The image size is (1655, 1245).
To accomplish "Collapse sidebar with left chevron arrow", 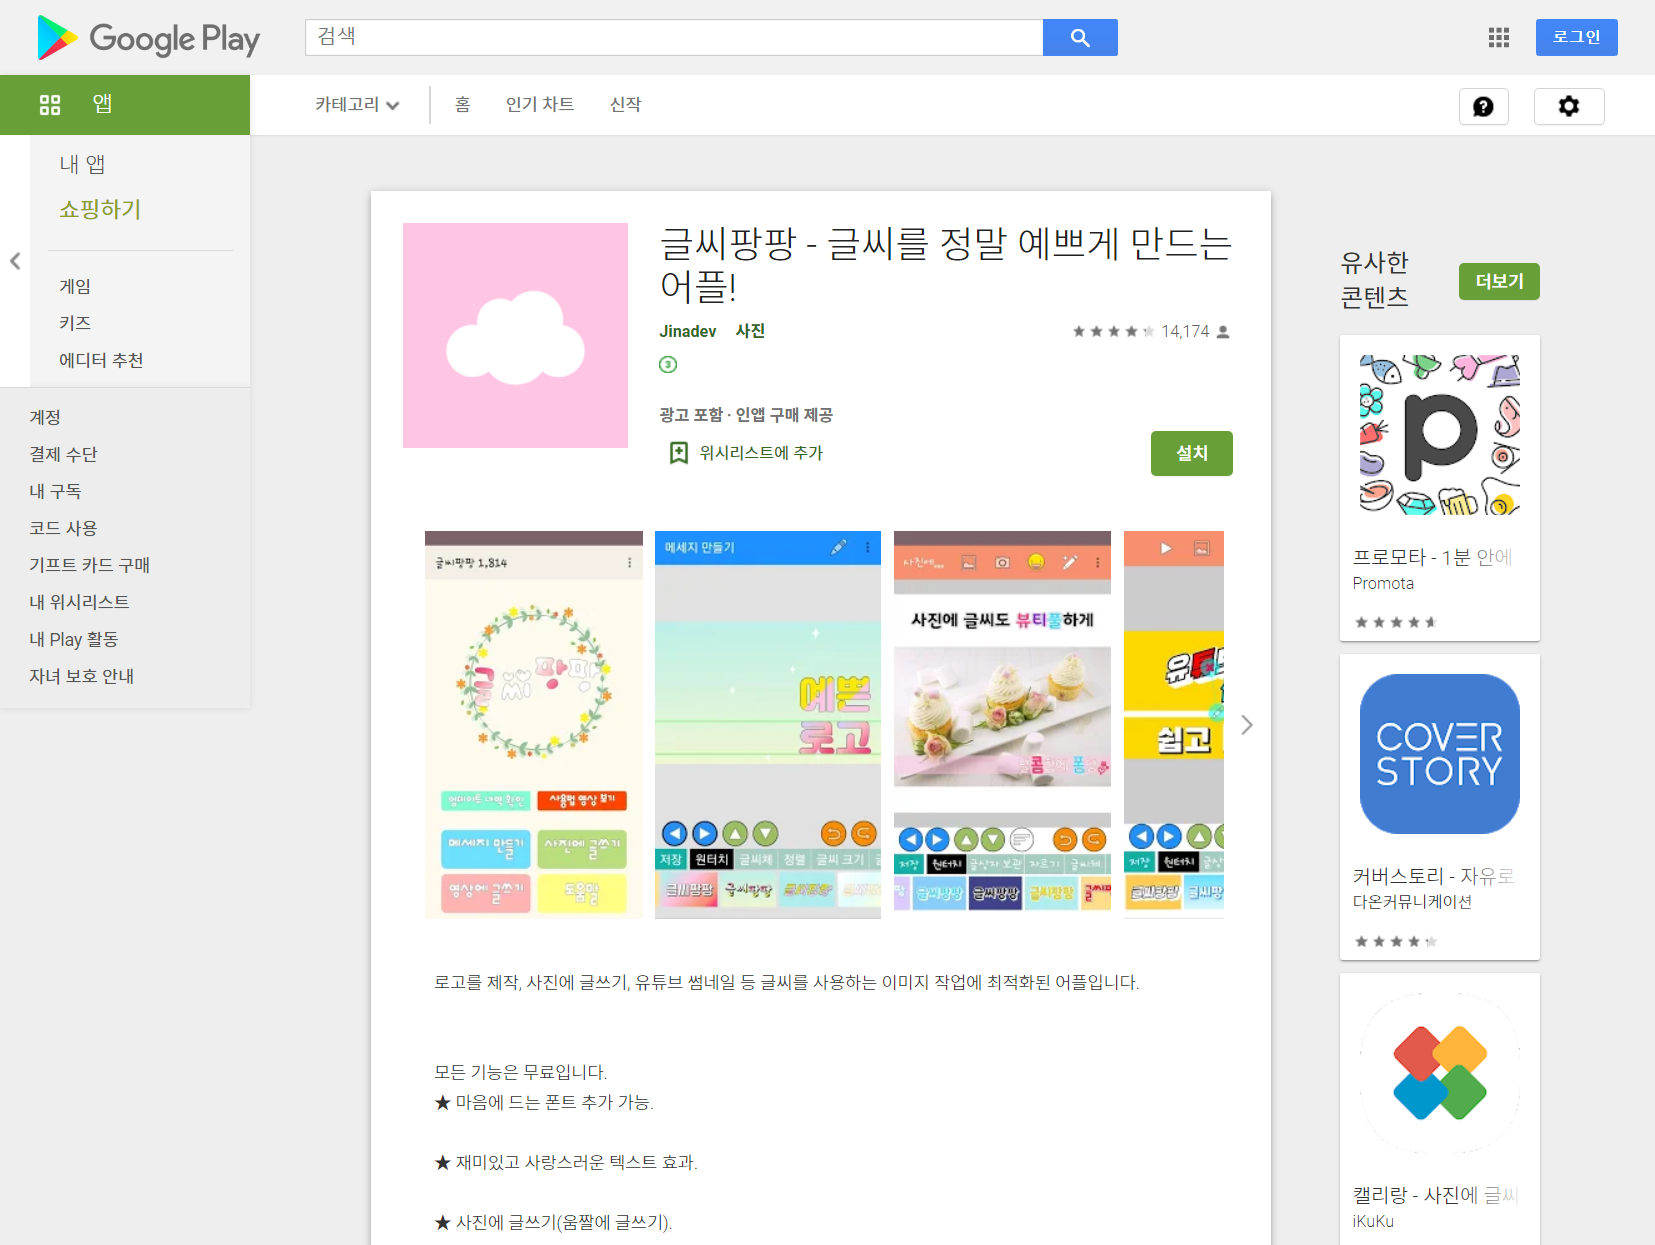I will pyautogui.click(x=15, y=261).
